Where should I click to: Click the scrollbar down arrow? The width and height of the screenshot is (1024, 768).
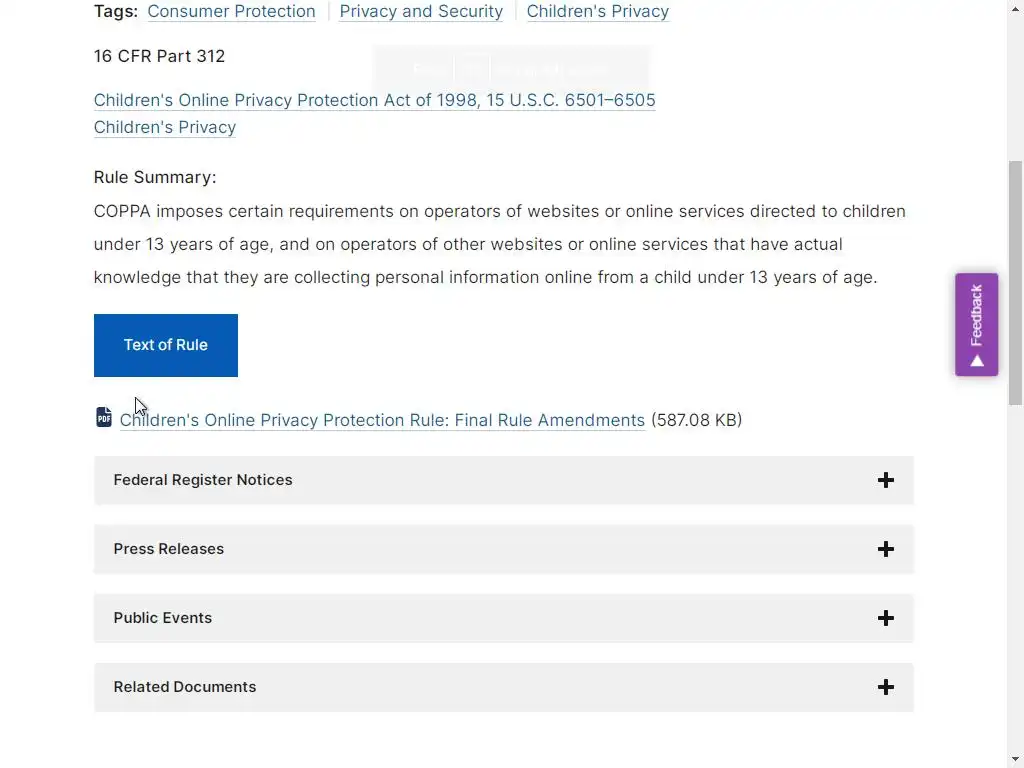1015,759
